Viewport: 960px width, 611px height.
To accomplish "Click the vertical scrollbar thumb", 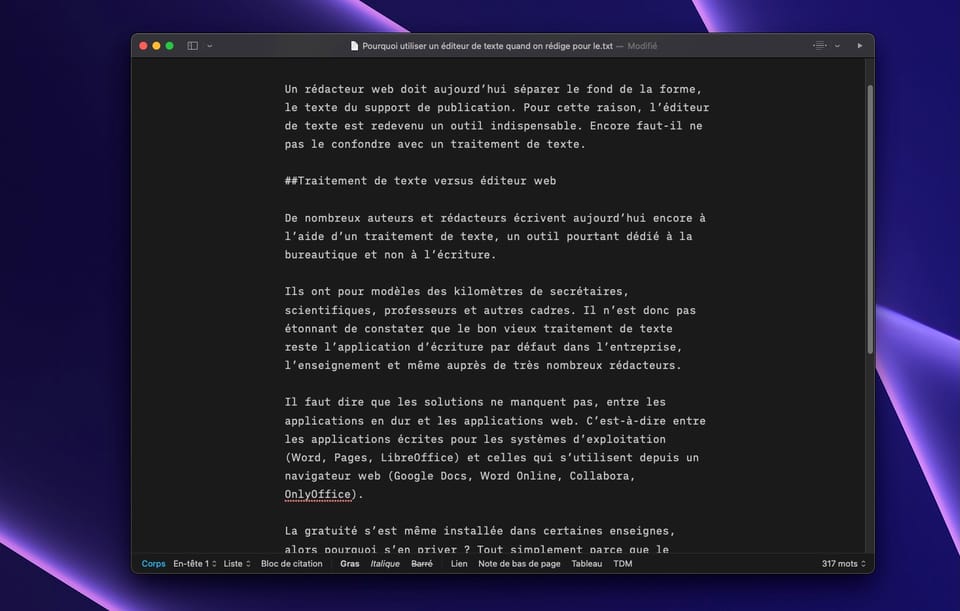I will [x=869, y=220].
